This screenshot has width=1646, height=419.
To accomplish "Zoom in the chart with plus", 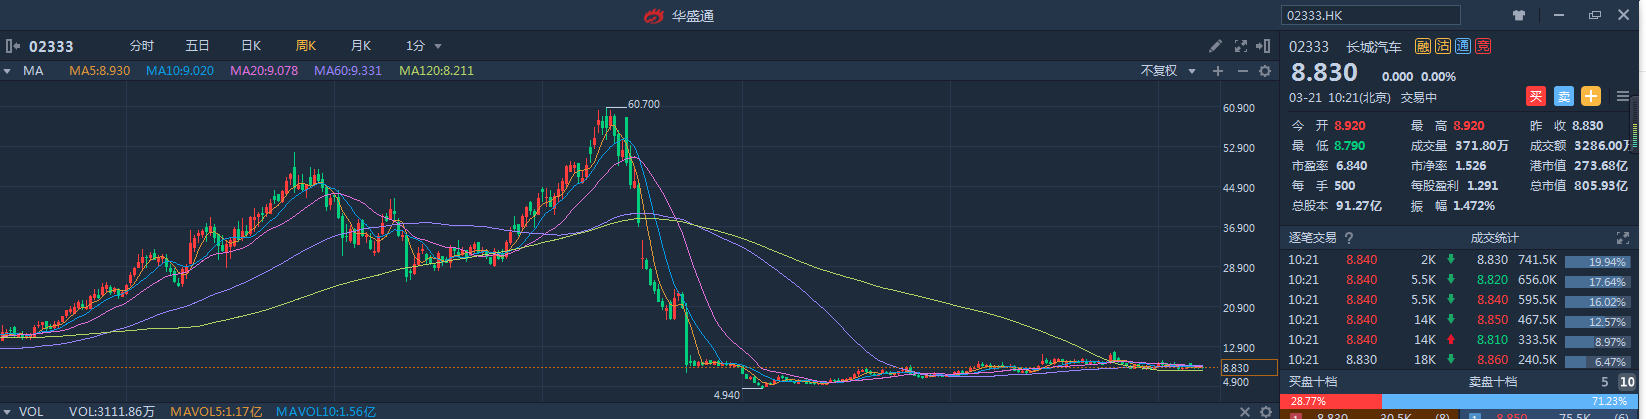I will pos(1218,71).
